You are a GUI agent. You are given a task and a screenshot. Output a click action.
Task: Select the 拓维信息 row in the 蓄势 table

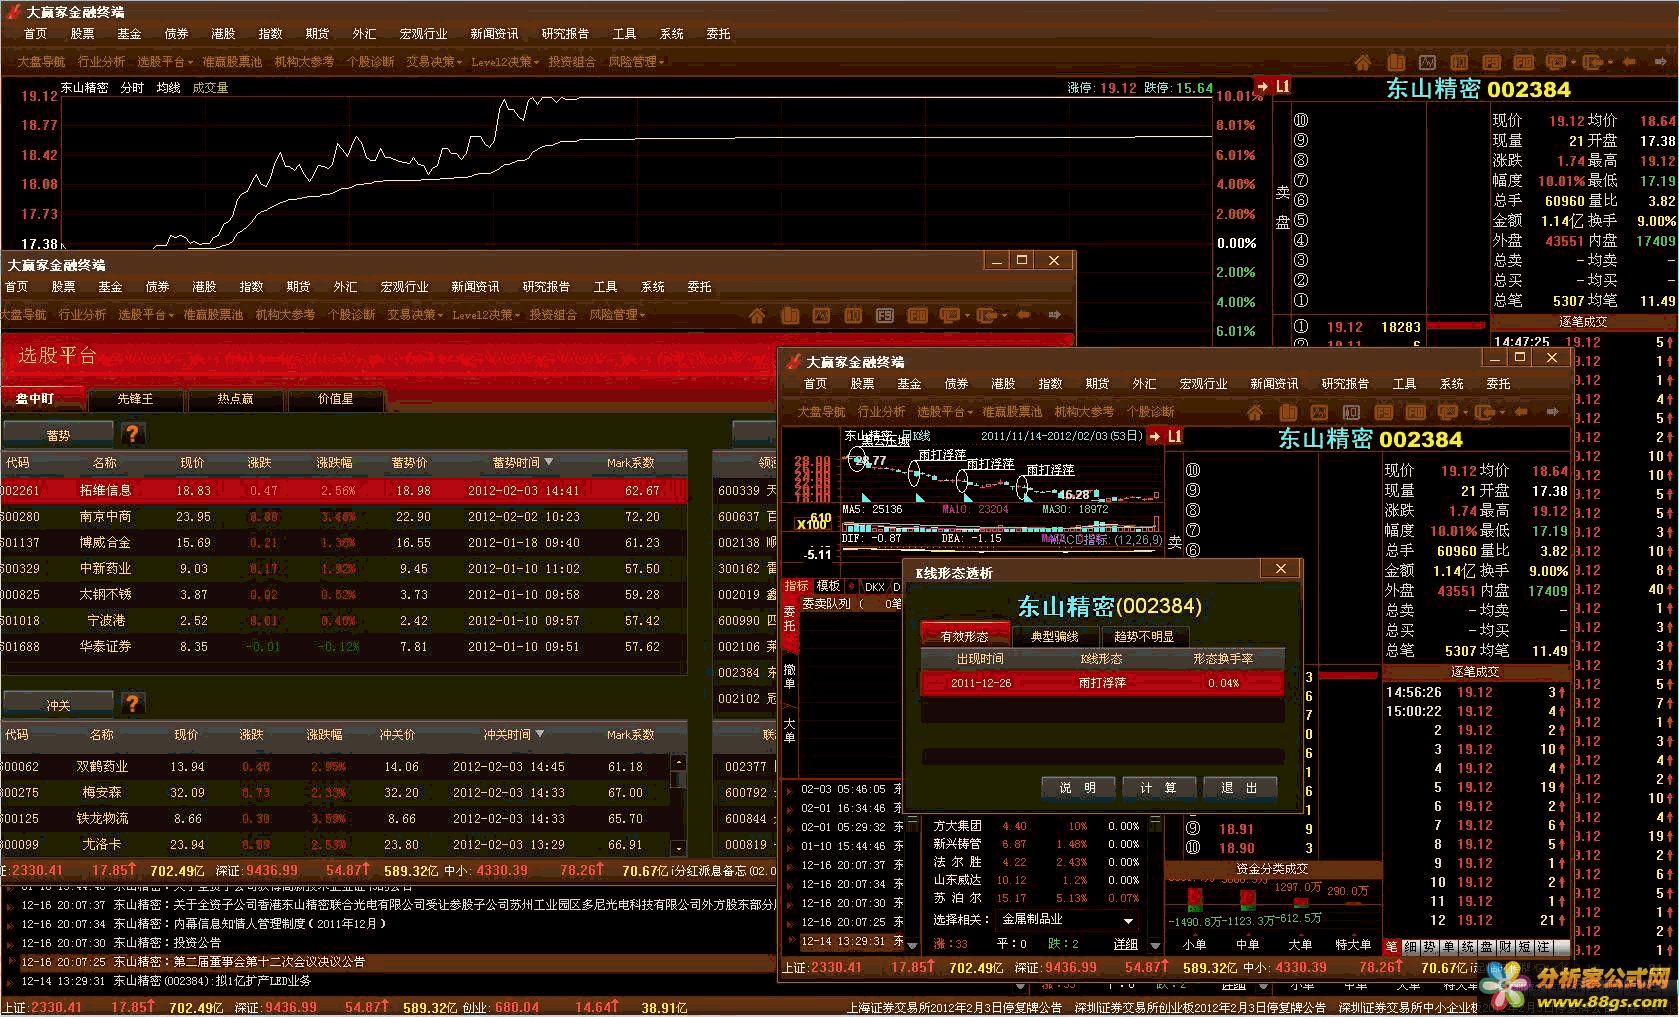pyautogui.click(x=344, y=491)
